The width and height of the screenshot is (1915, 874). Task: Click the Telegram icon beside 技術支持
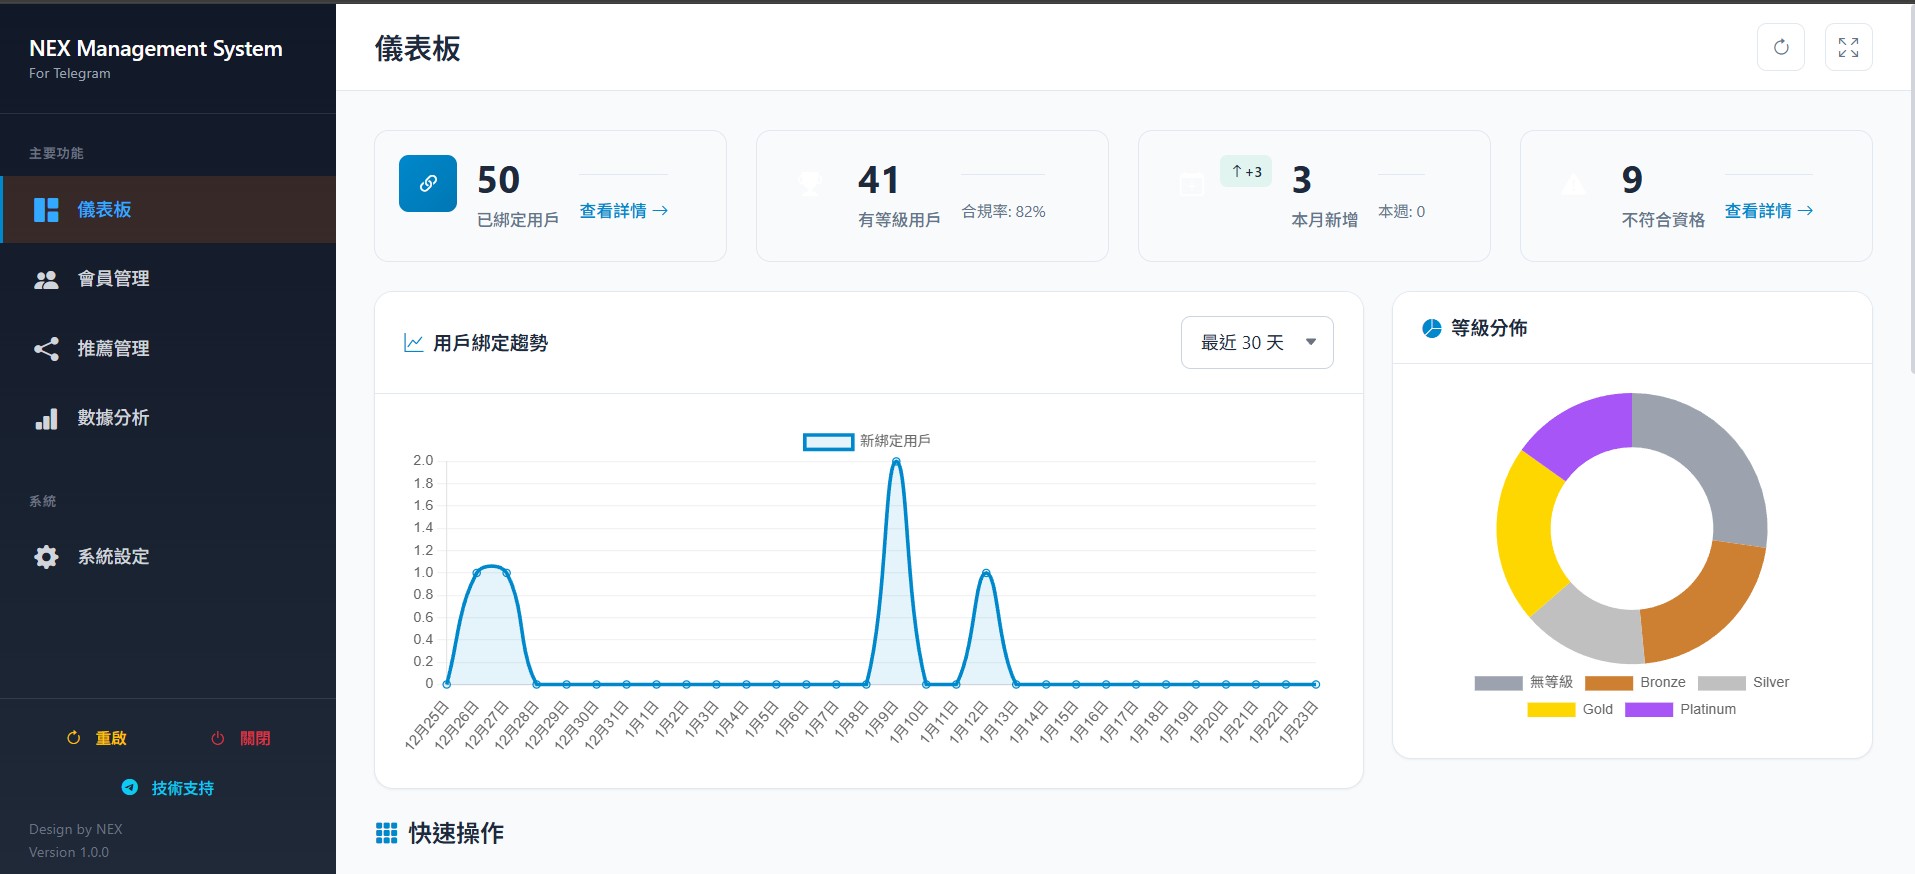coord(130,788)
